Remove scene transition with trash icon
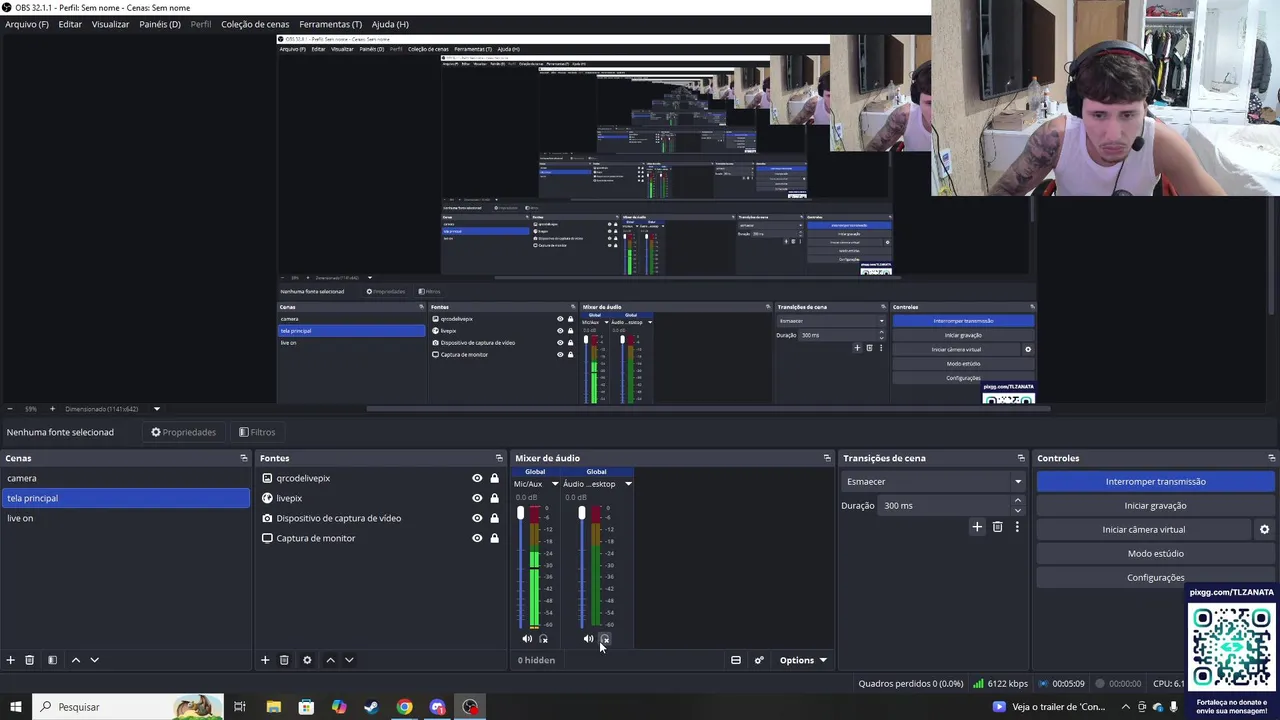Viewport: 1280px width, 720px height. [x=997, y=527]
